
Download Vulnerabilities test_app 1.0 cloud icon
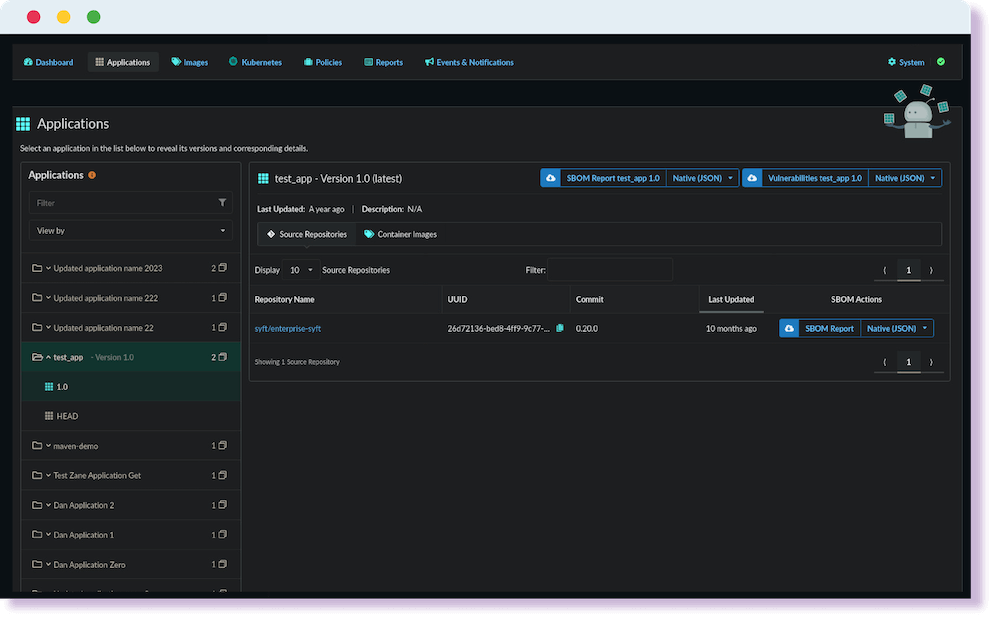tap(753, 179)
